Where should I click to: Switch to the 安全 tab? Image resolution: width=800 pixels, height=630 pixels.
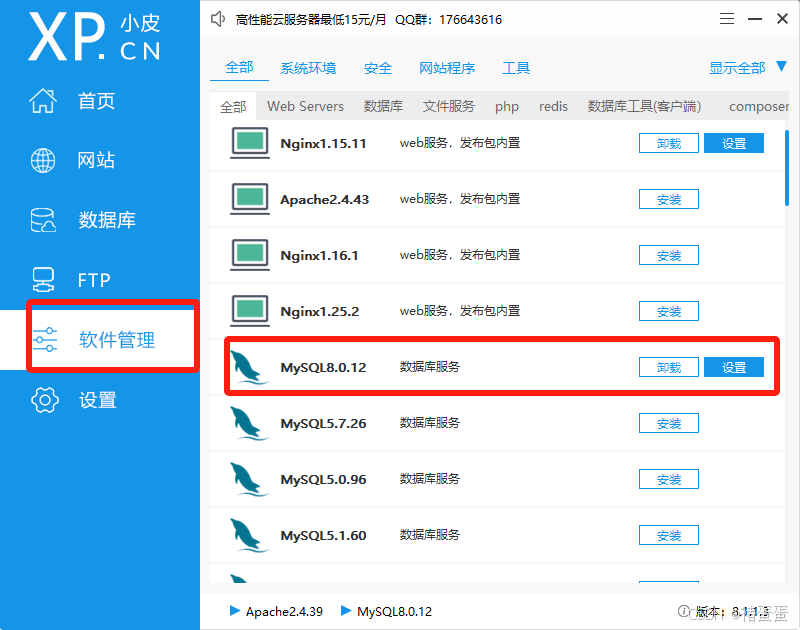(x=378, y=68)
